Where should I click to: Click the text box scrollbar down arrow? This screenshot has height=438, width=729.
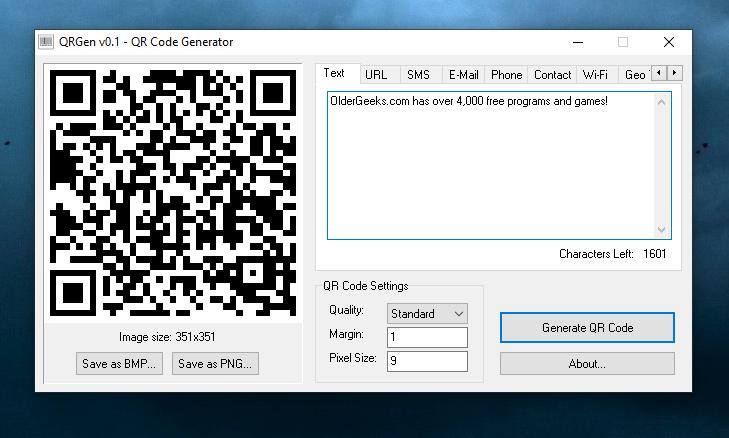tap(662, 229)
